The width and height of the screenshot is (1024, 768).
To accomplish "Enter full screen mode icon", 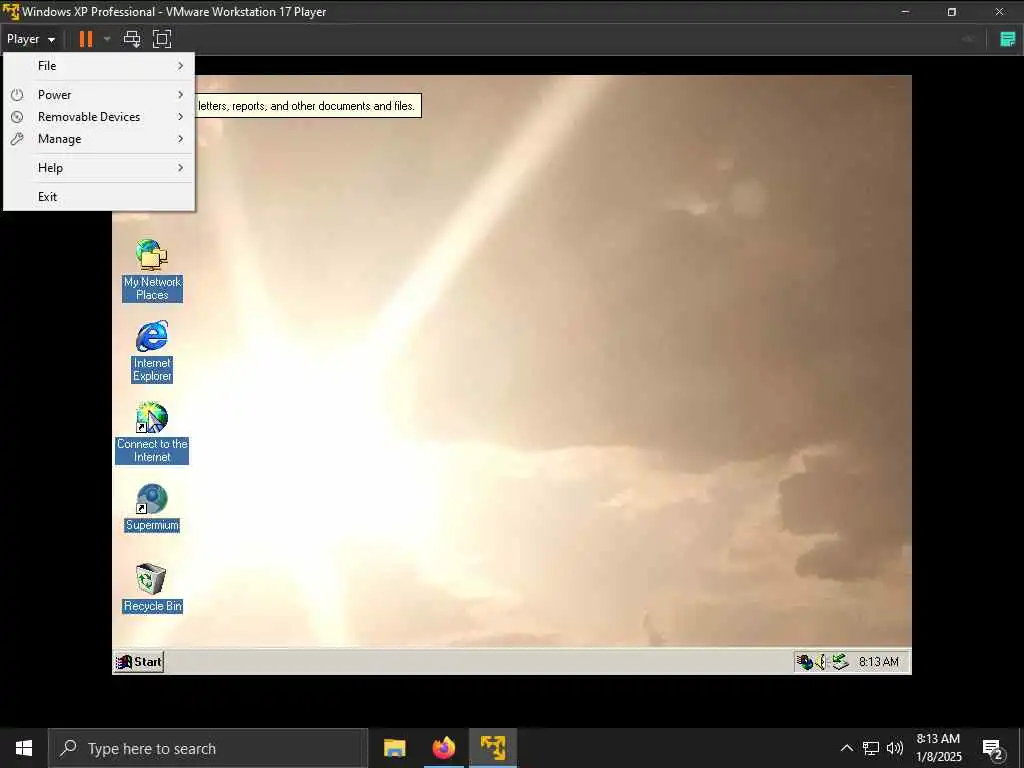I will coord(162,39).
